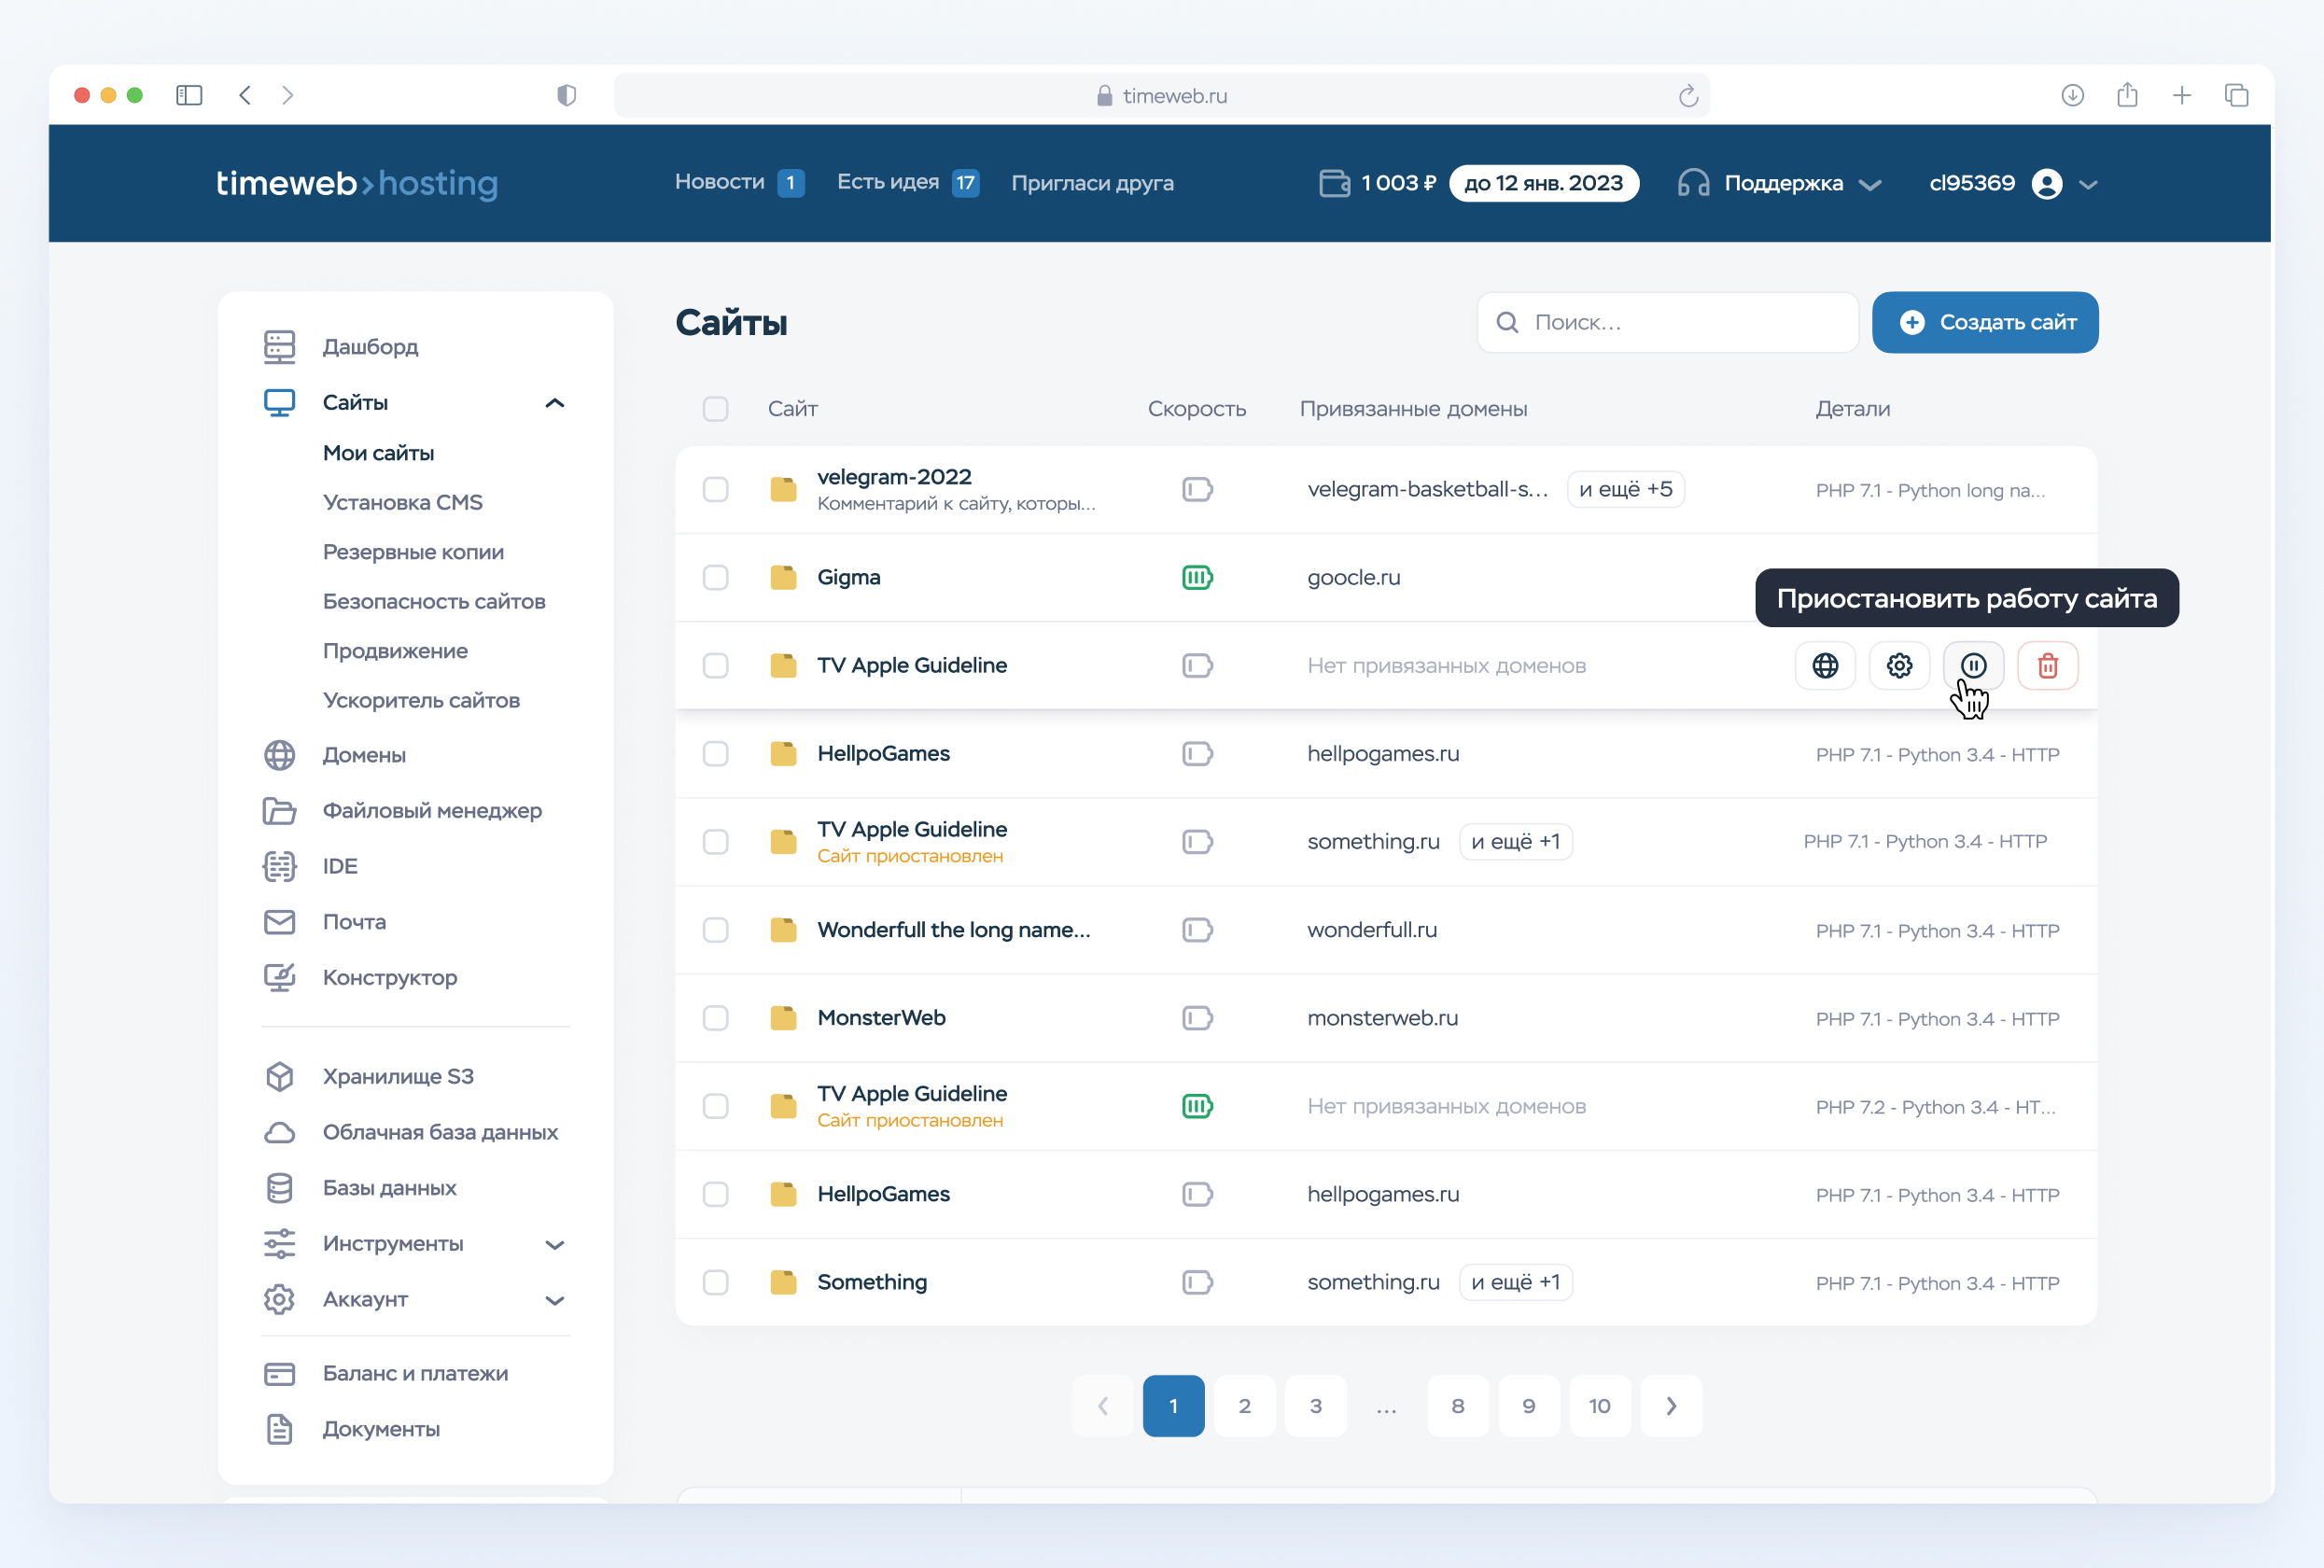Go to page 2 in pagination
This screenshot has width=2324, height=1568.
click(x=1244, y=1406)
